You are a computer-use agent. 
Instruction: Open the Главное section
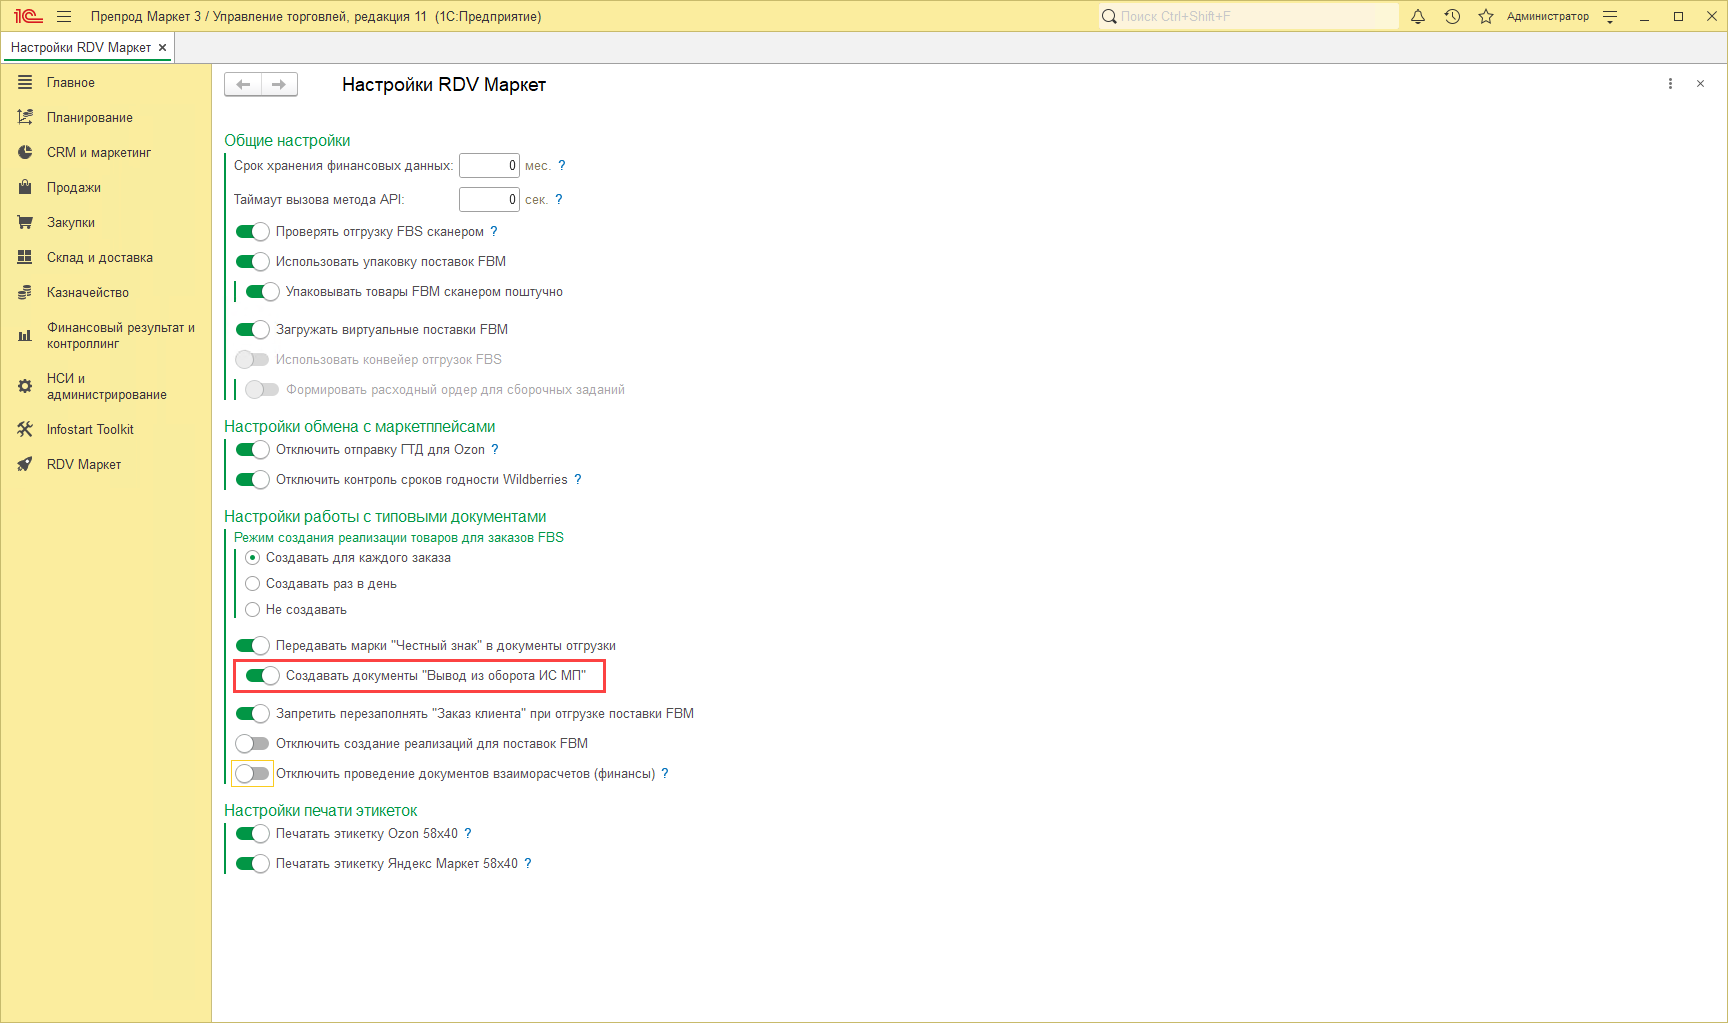point(71,82)
